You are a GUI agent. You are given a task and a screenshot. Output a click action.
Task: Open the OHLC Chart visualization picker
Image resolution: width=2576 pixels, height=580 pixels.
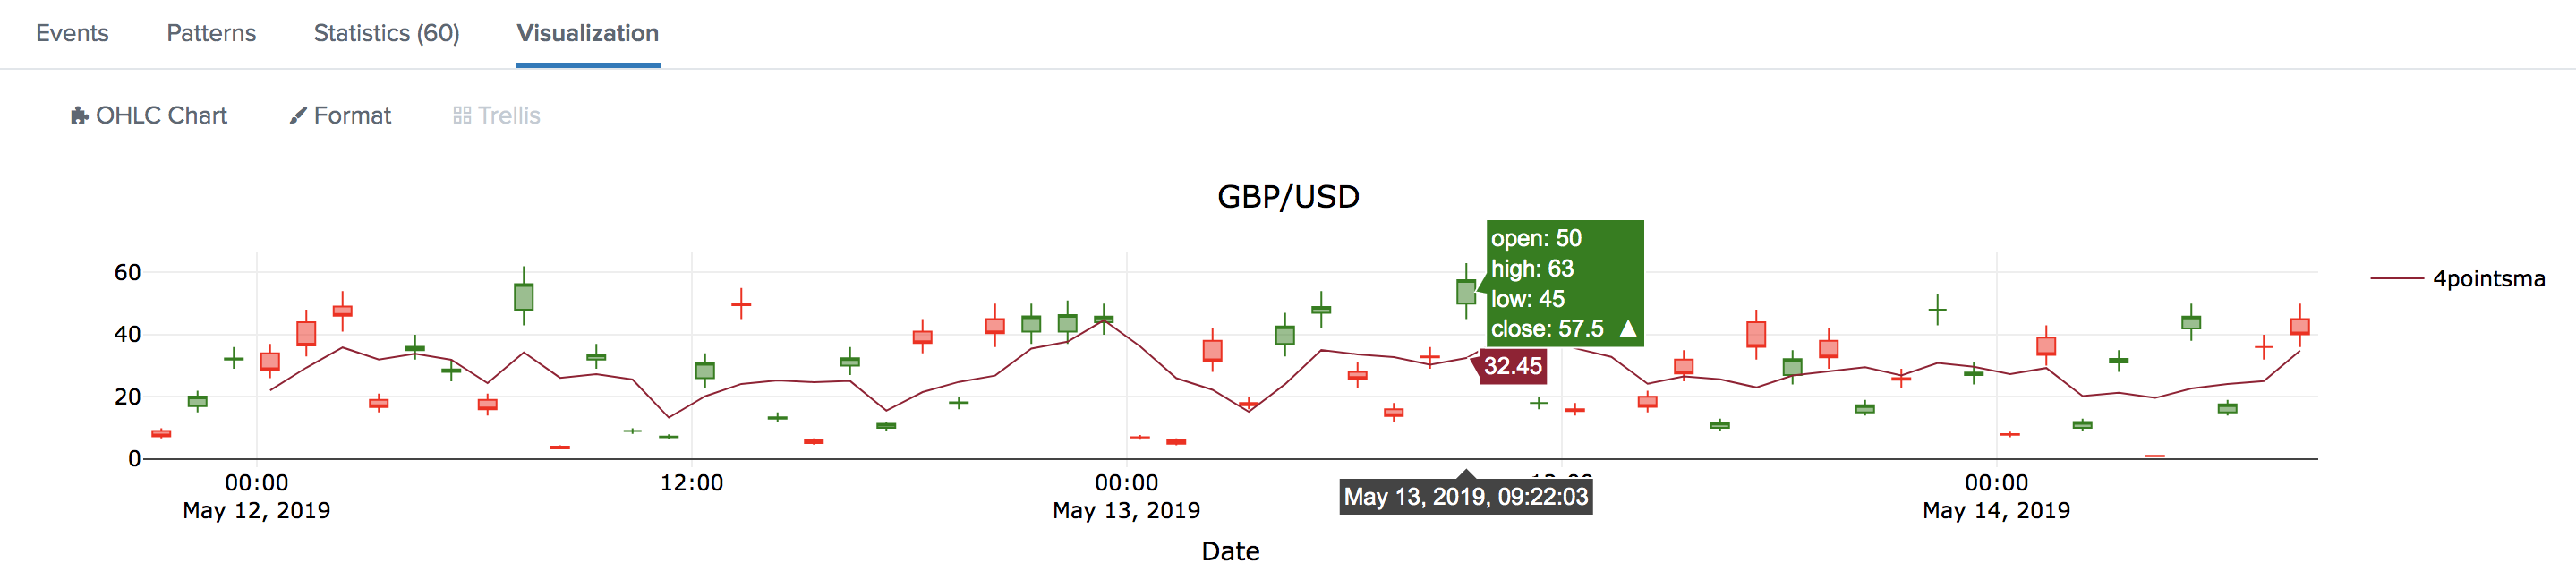[x=149, y=116]
